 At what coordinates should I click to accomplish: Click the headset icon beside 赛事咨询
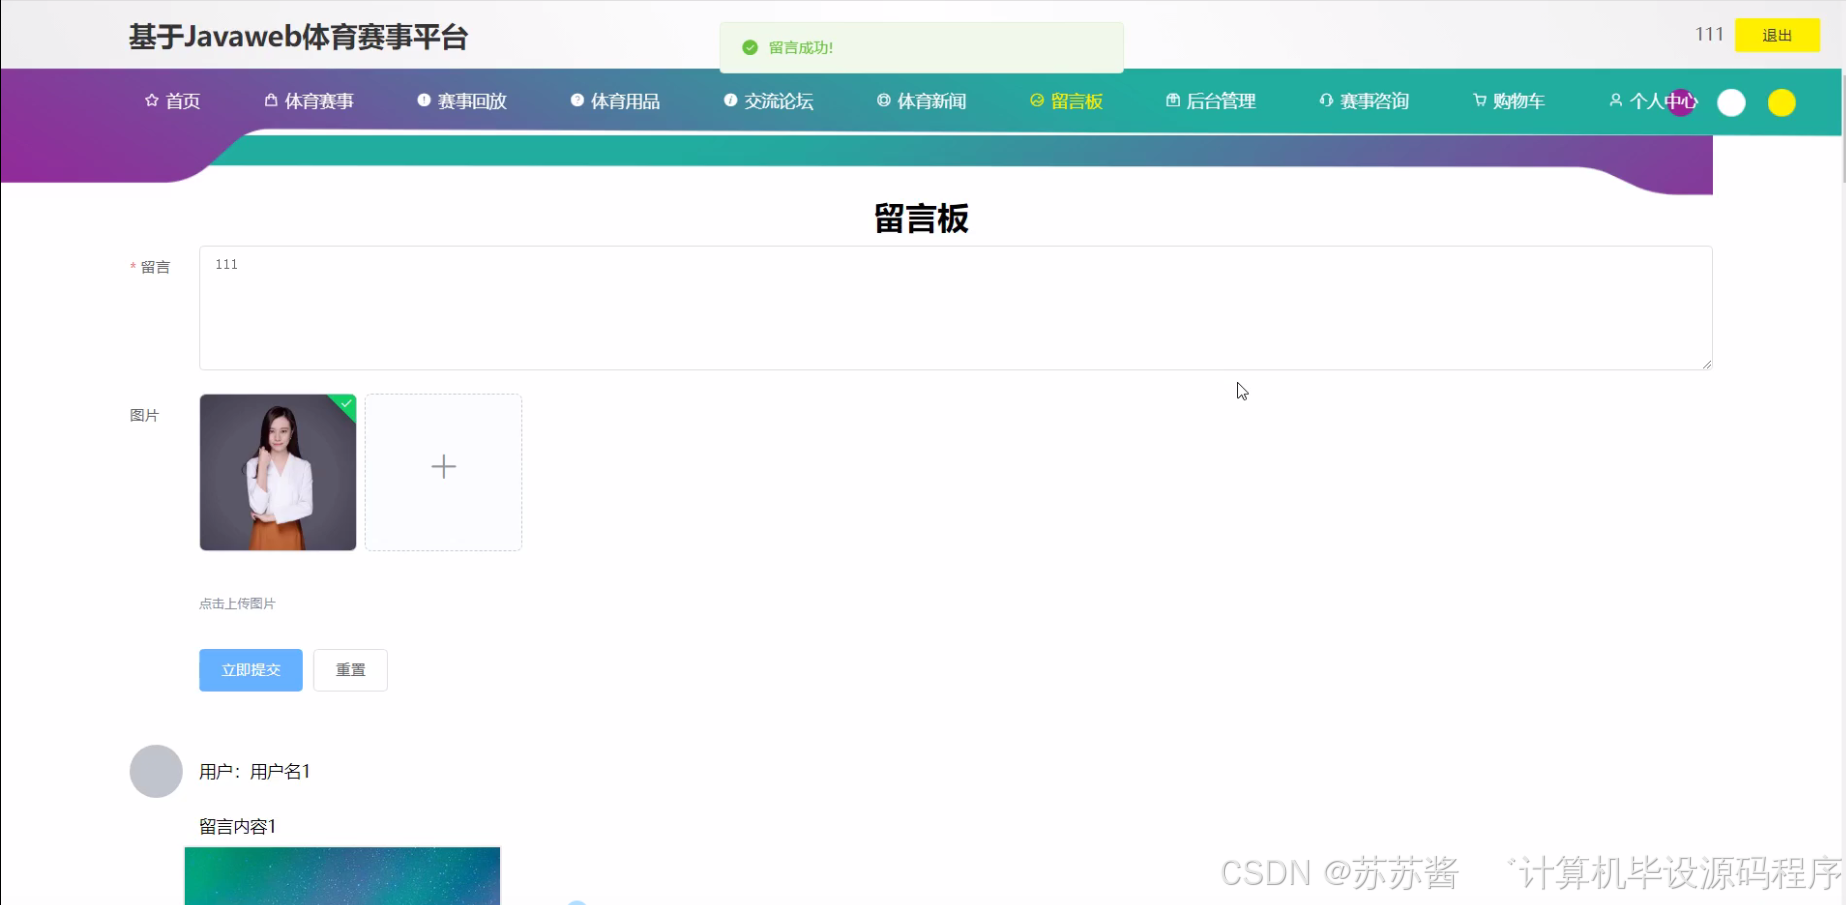point(1325,100)
